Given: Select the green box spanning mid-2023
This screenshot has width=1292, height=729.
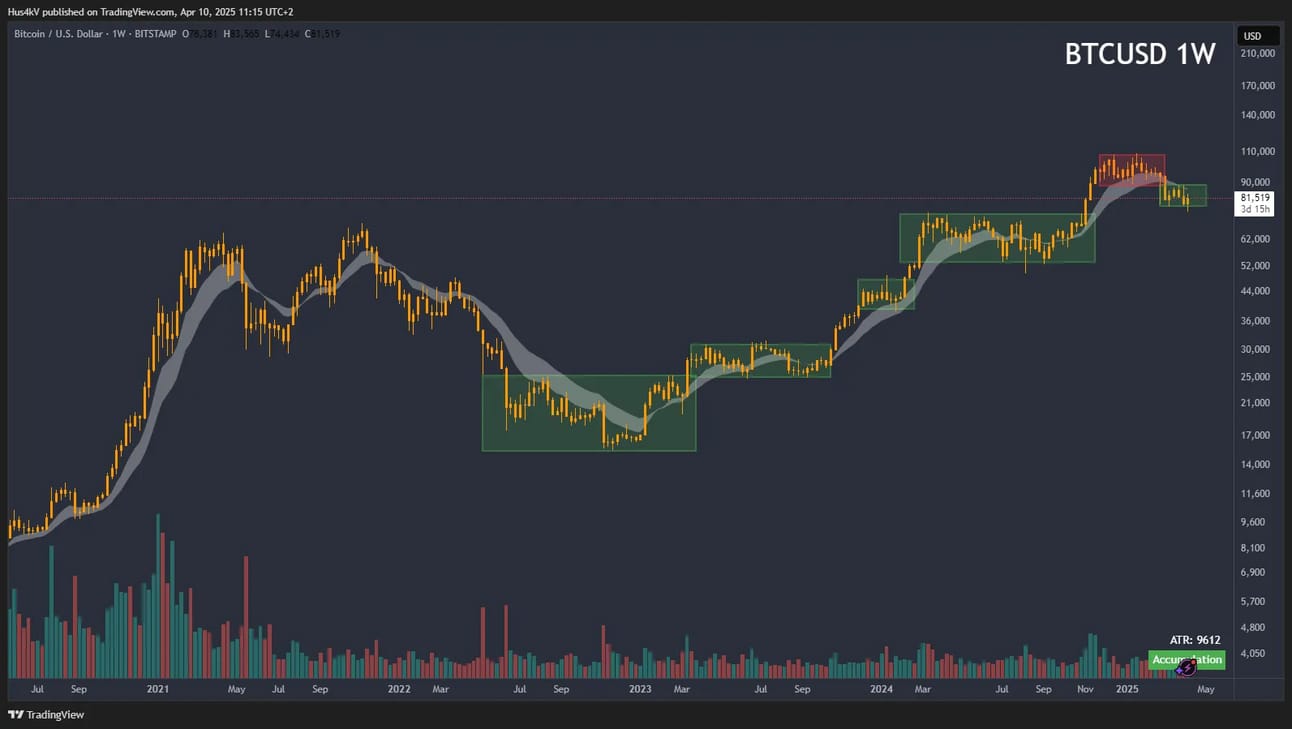Looking at the screenshot, I should pyautogui.click(x=760, y=360).
